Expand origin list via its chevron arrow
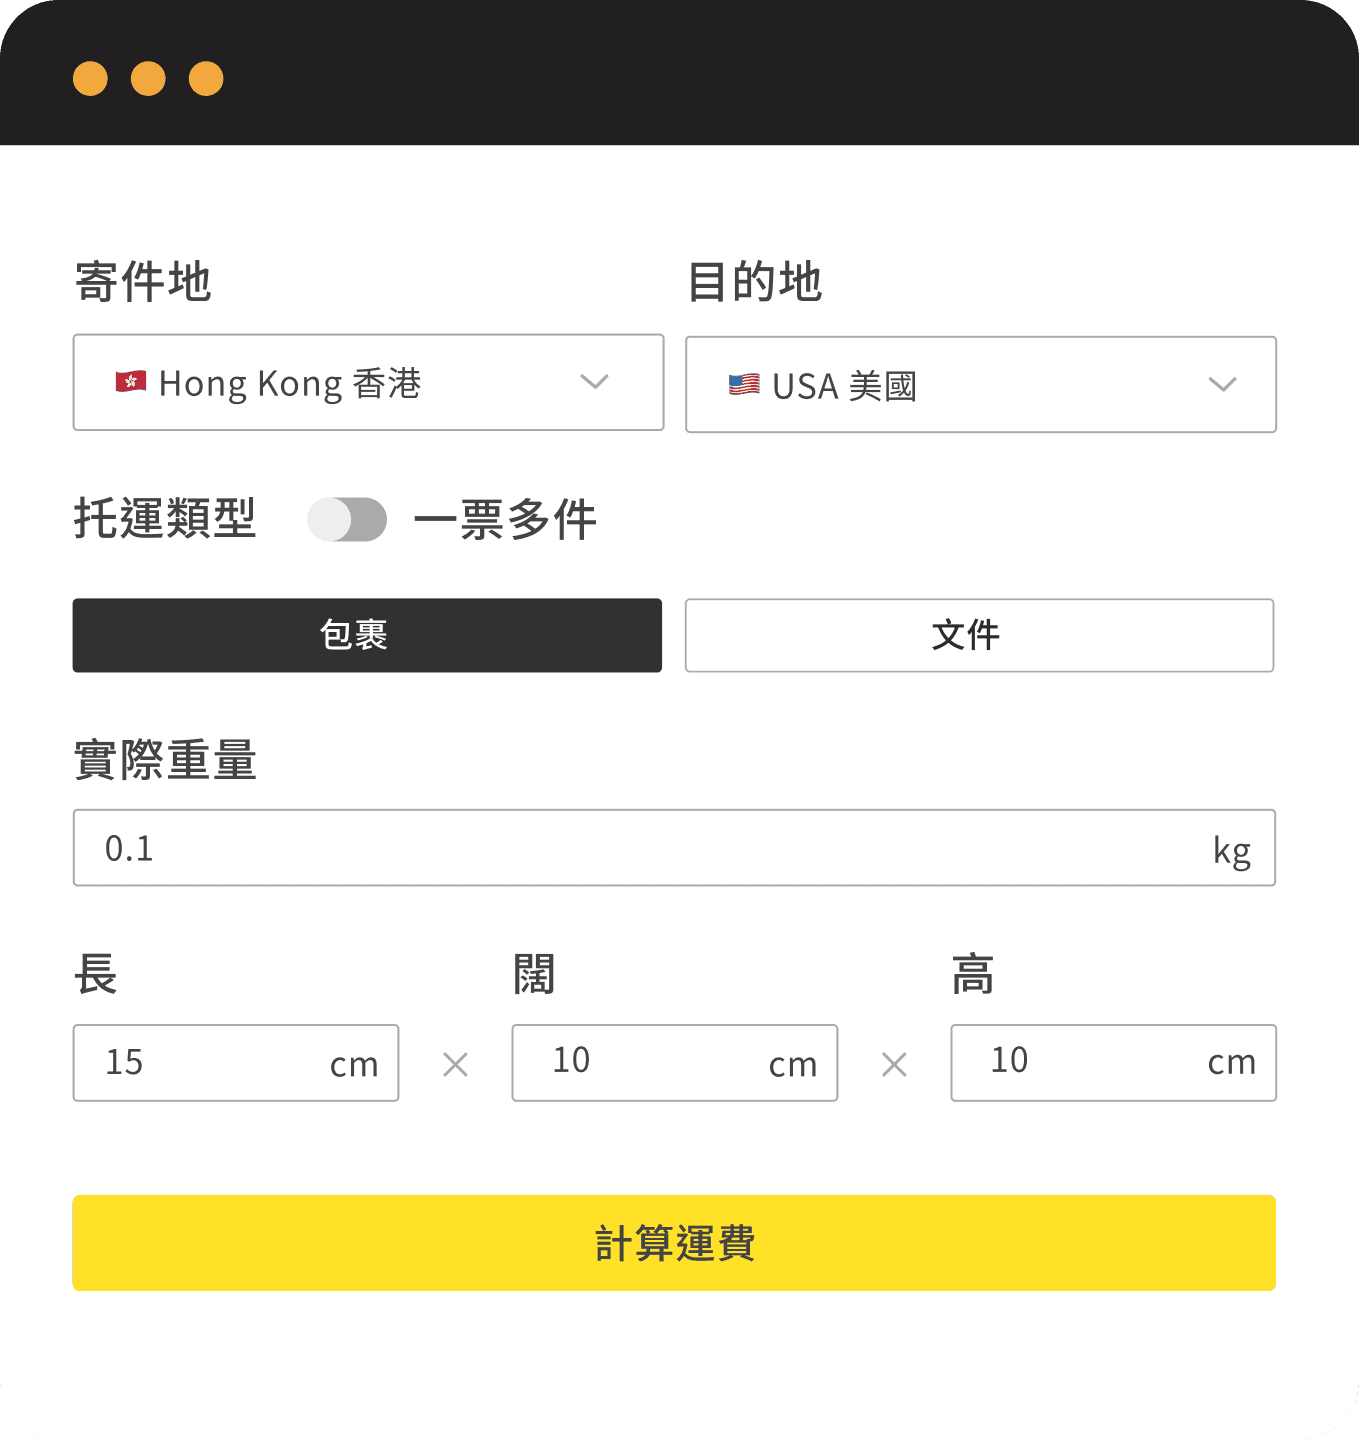 (x=594, y=382)
